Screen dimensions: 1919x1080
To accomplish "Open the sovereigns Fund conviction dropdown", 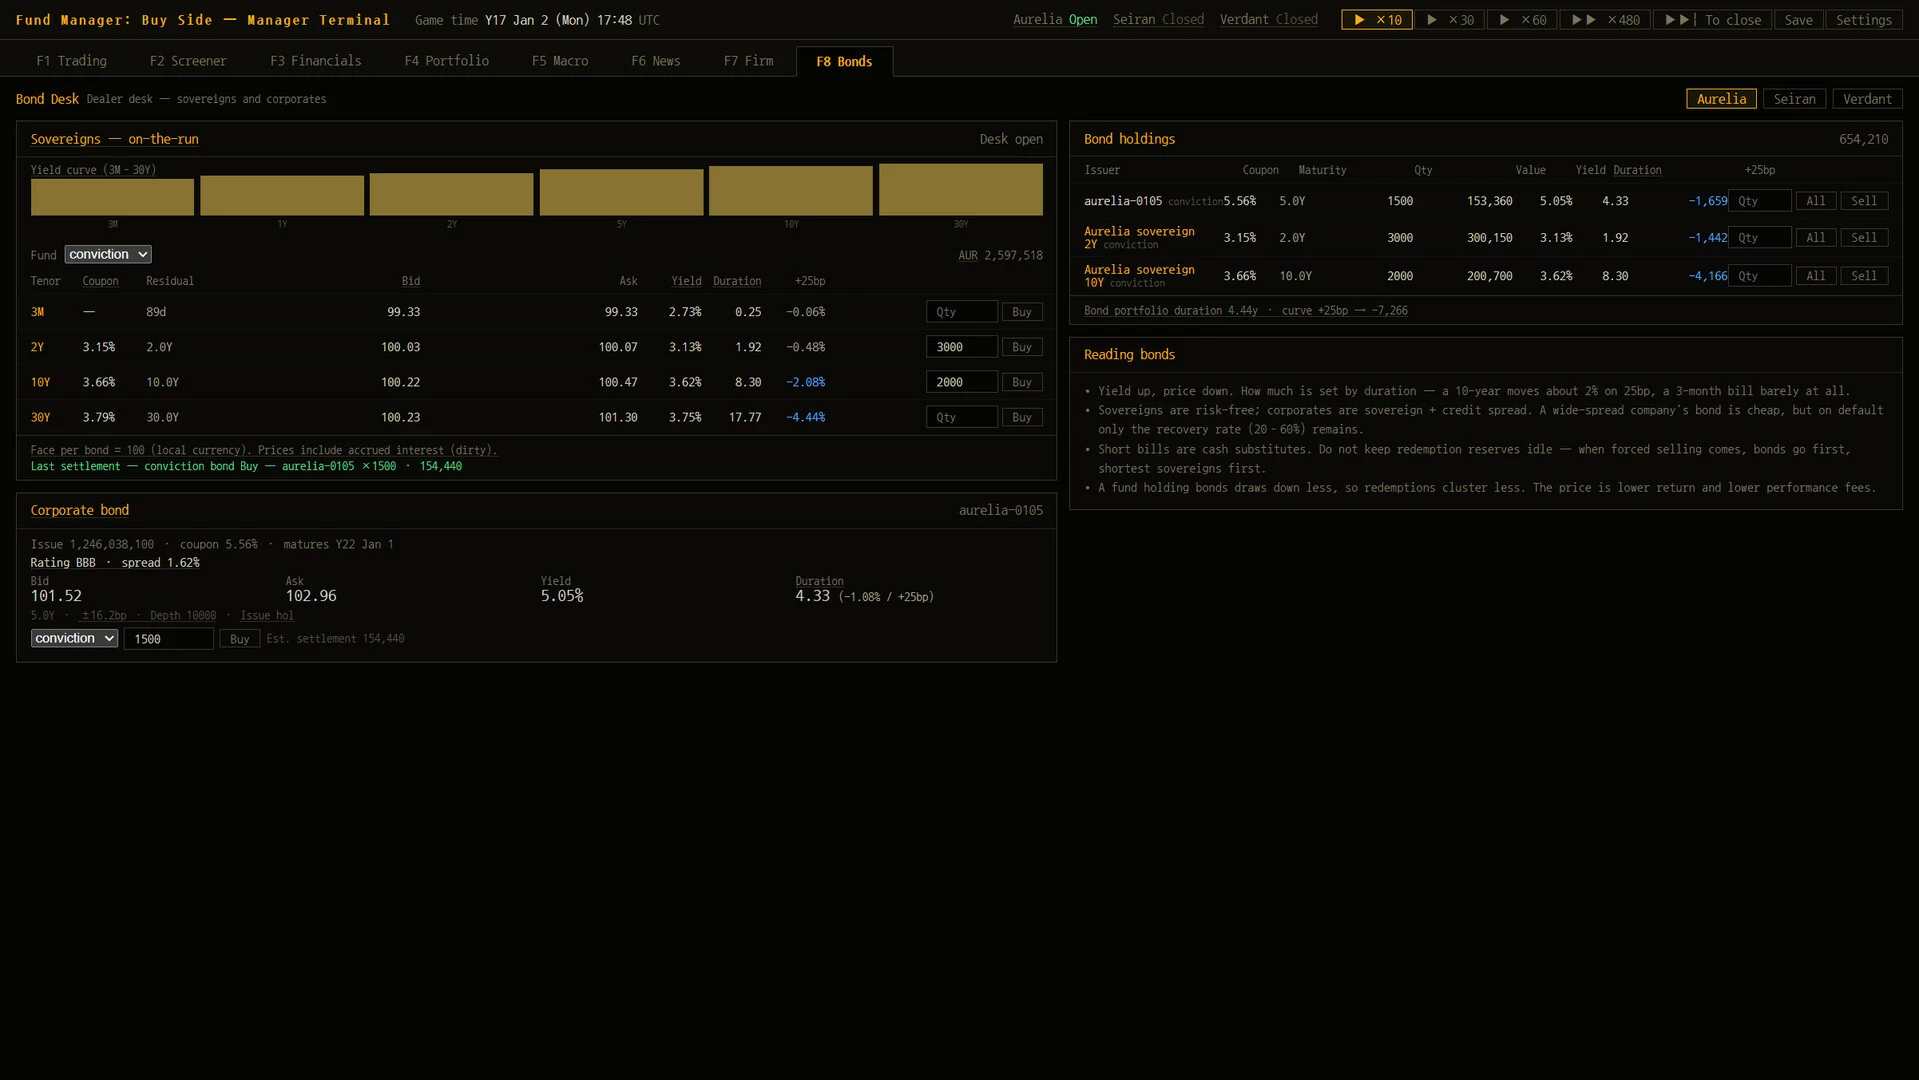I will [x=108, y=255].
